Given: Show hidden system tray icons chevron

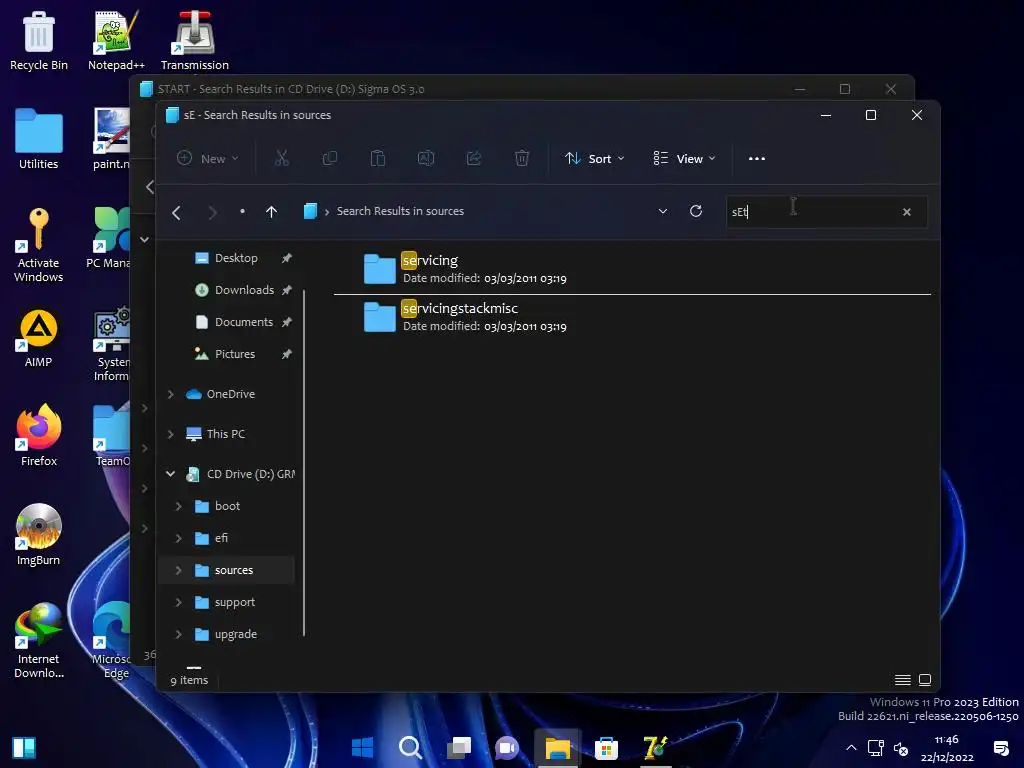Looking at the screenshot, I should tap(851, 748).
